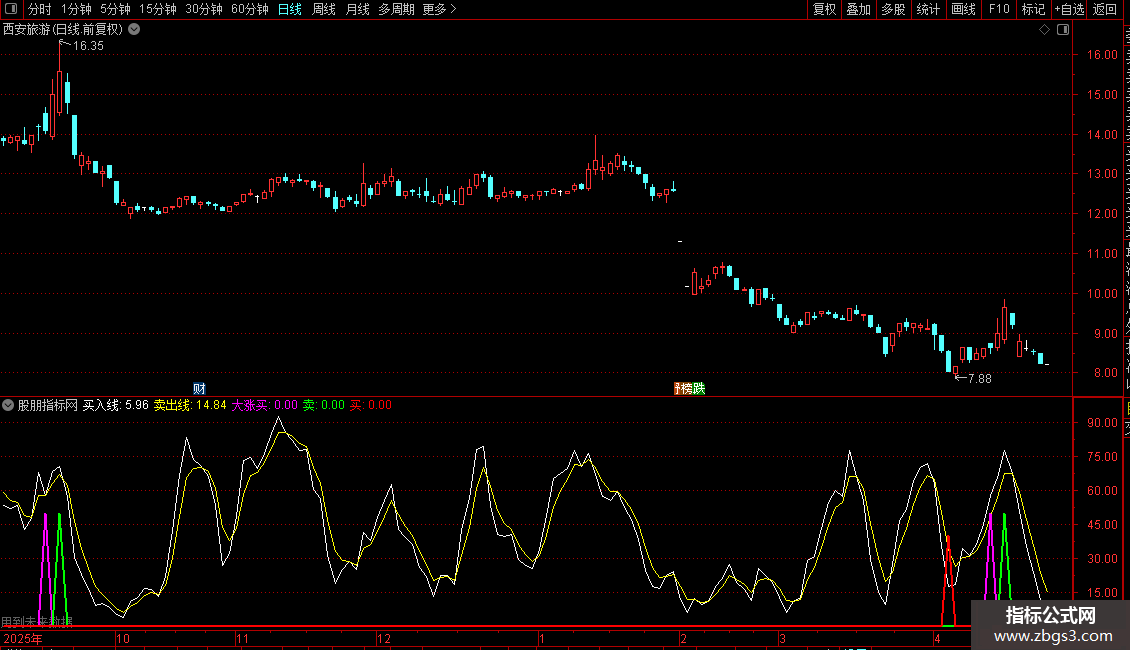Click the green 卖: 0.00 value
This screenshot has width=1130, height=650.
[323, 405]
